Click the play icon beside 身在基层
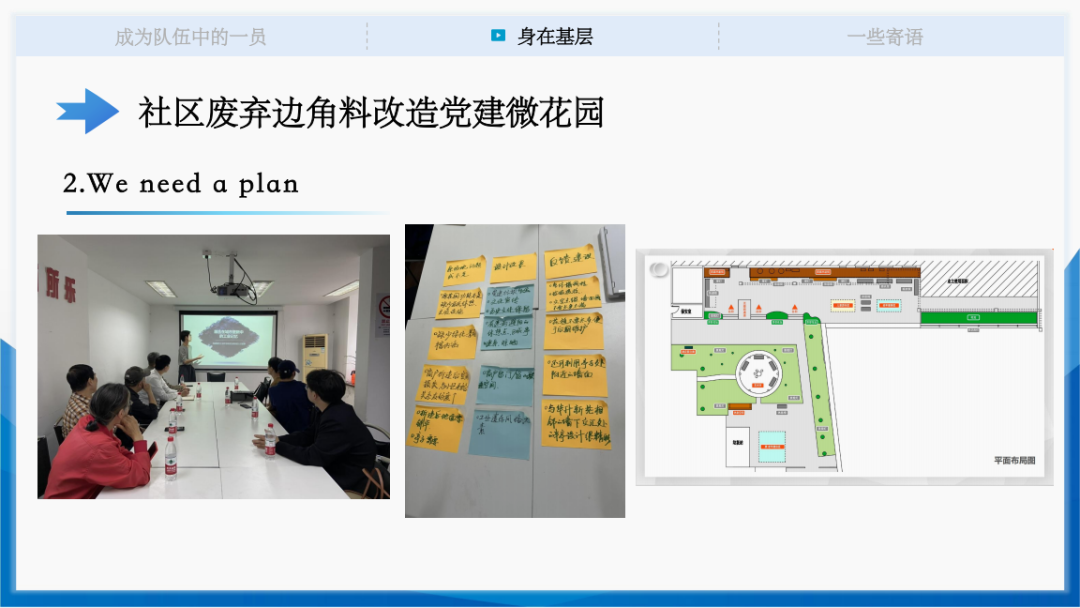This screenshot has height=608, width=1080. point(498,37)
